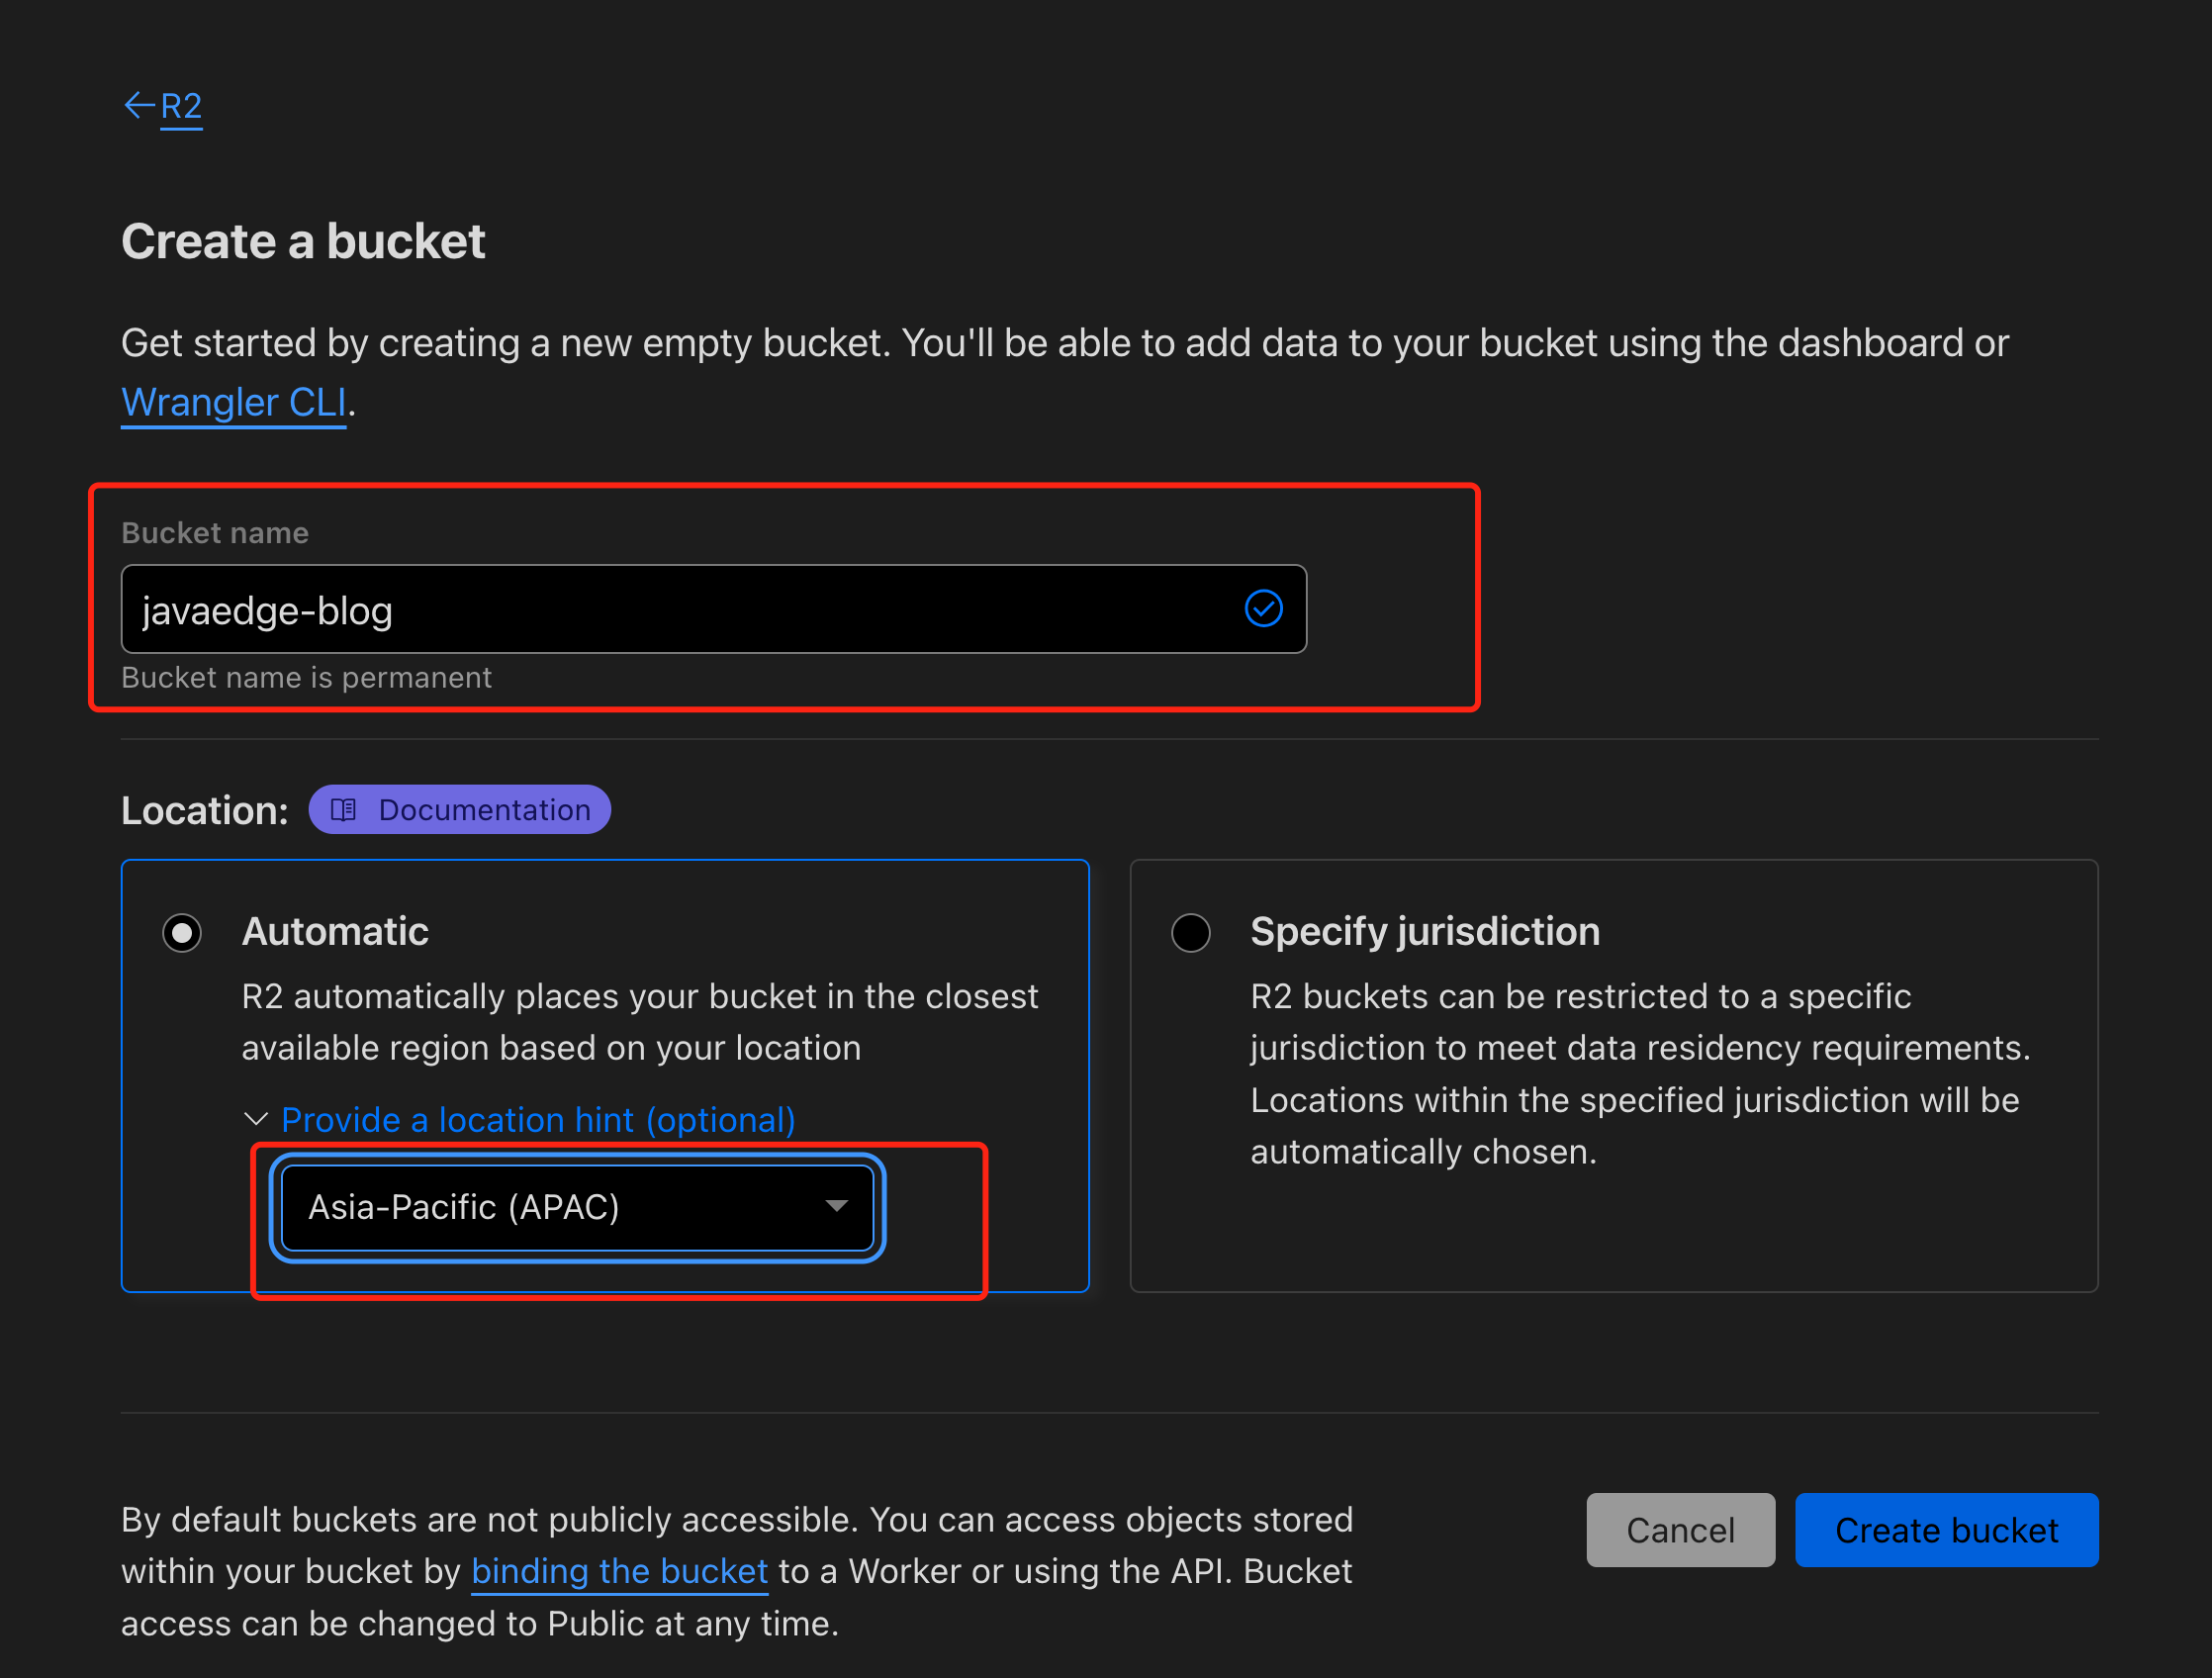The height and width of the screenshot is (1678, 2212).
Task: Select the Automatic location radio button
Action: pos(182,933)
